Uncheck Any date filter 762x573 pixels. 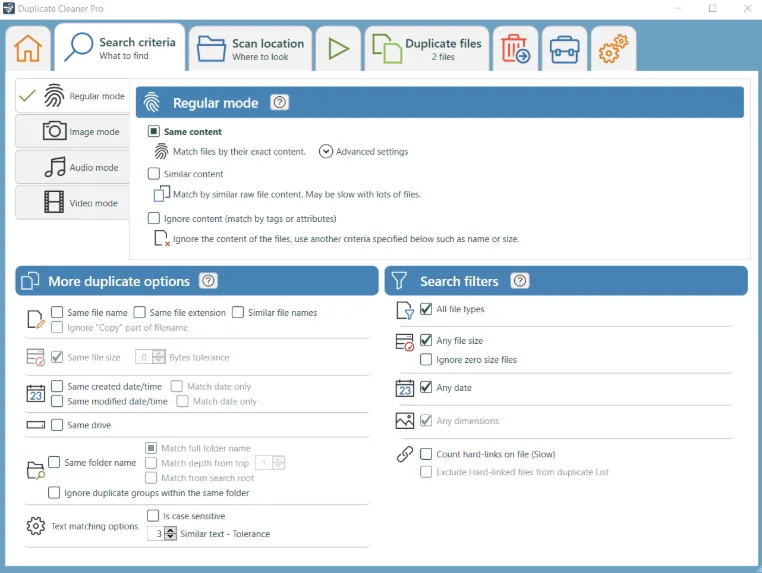coord(426,387)
